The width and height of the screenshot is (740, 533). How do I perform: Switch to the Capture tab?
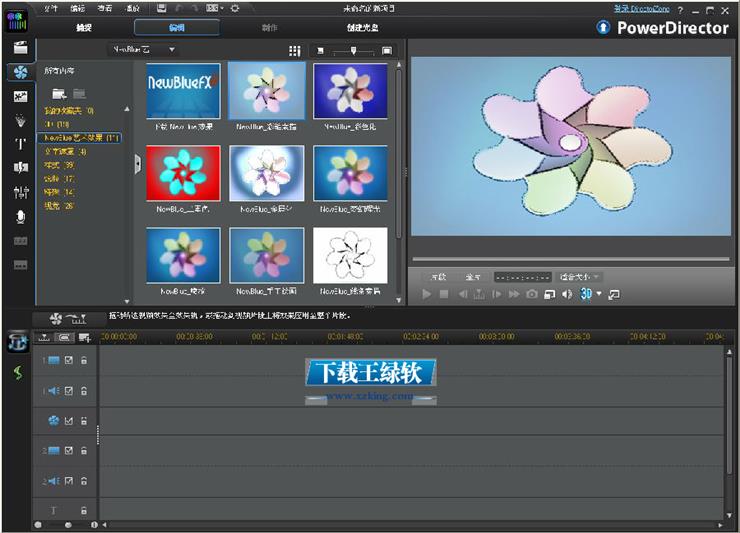[x=84, y=28]
